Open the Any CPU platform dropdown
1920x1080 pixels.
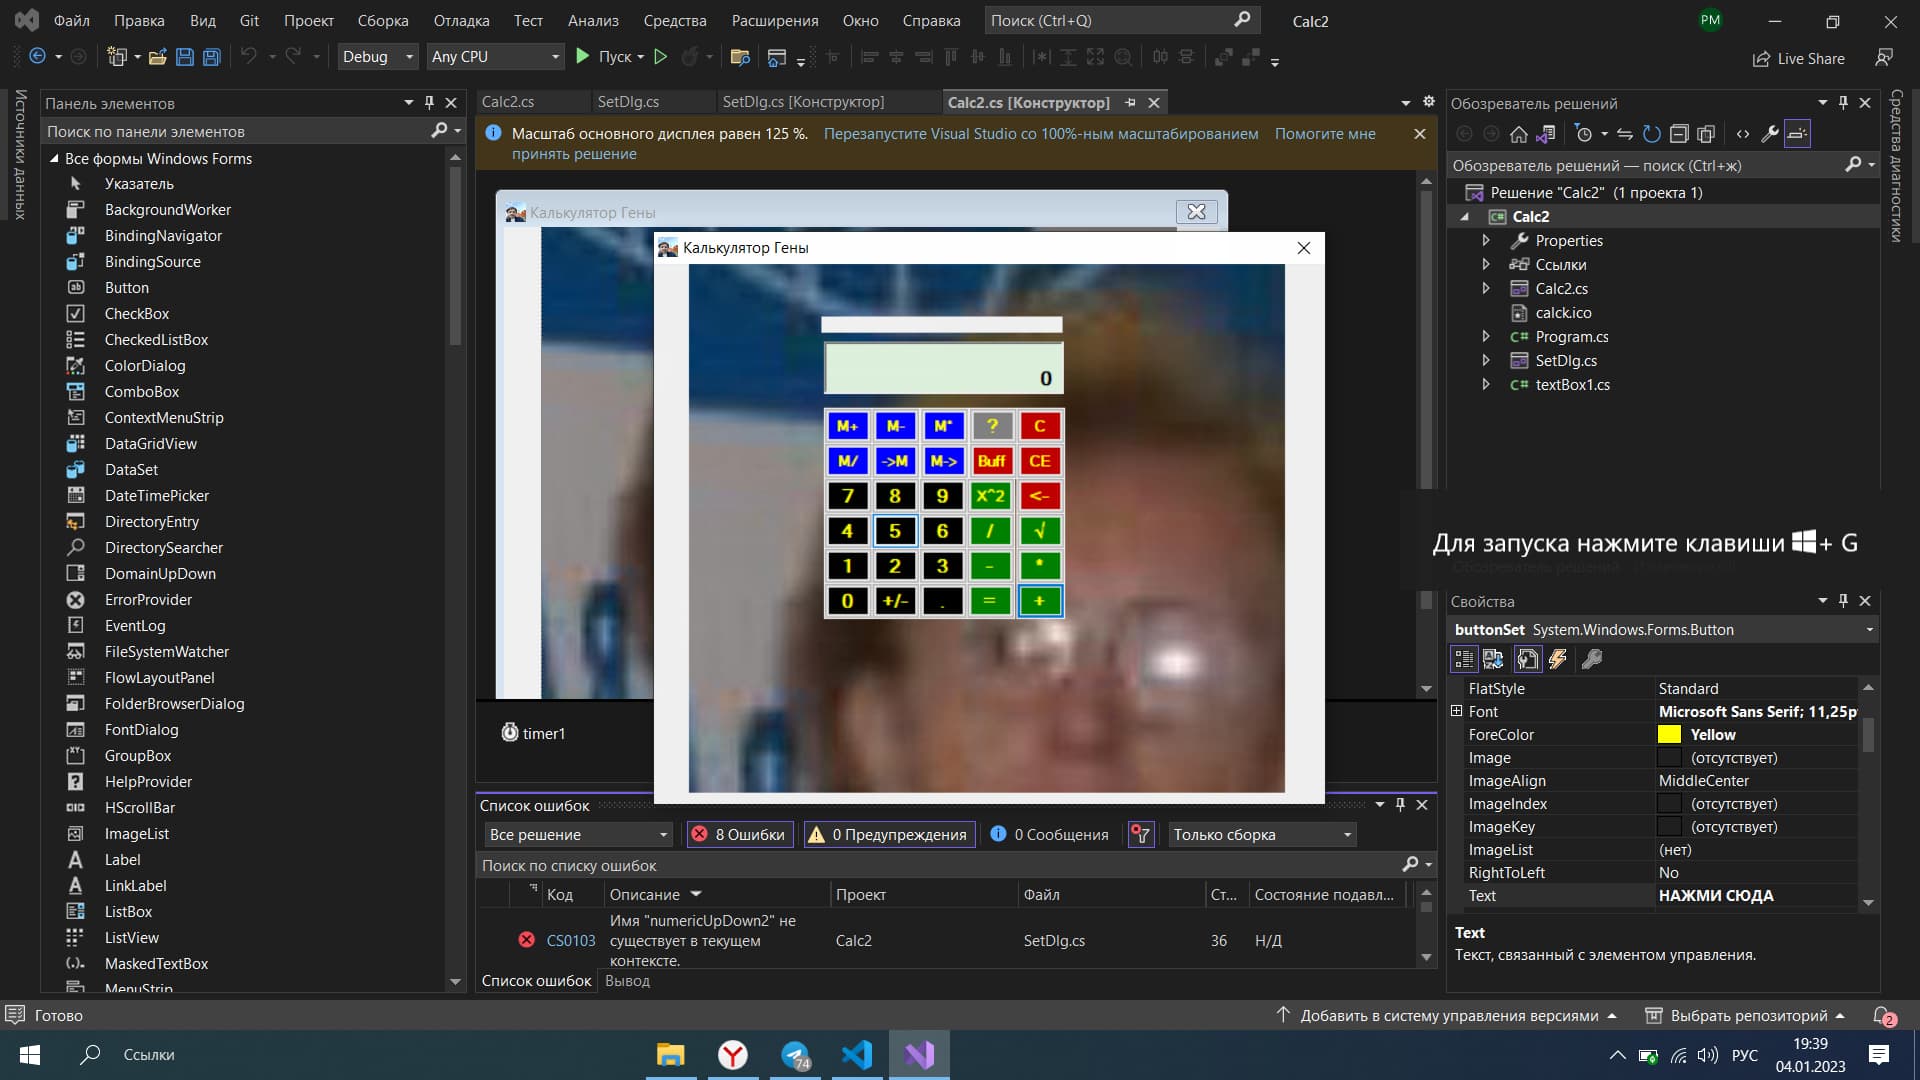coord(495,57)
